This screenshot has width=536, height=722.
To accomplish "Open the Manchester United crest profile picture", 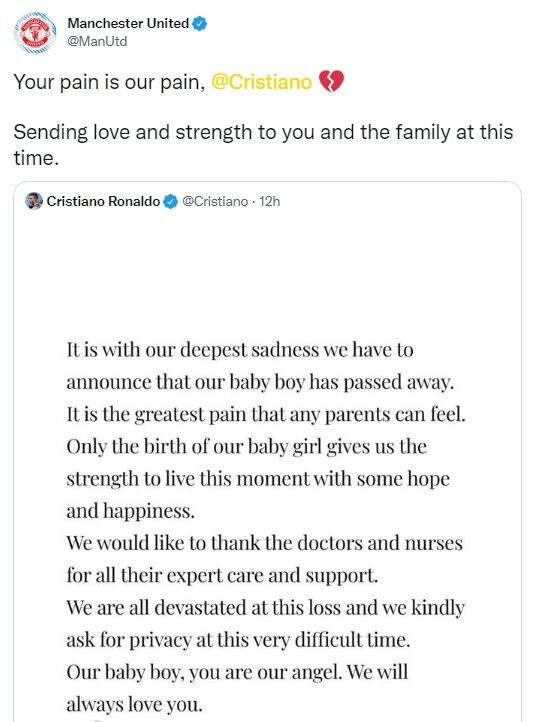I will (35, 33).
